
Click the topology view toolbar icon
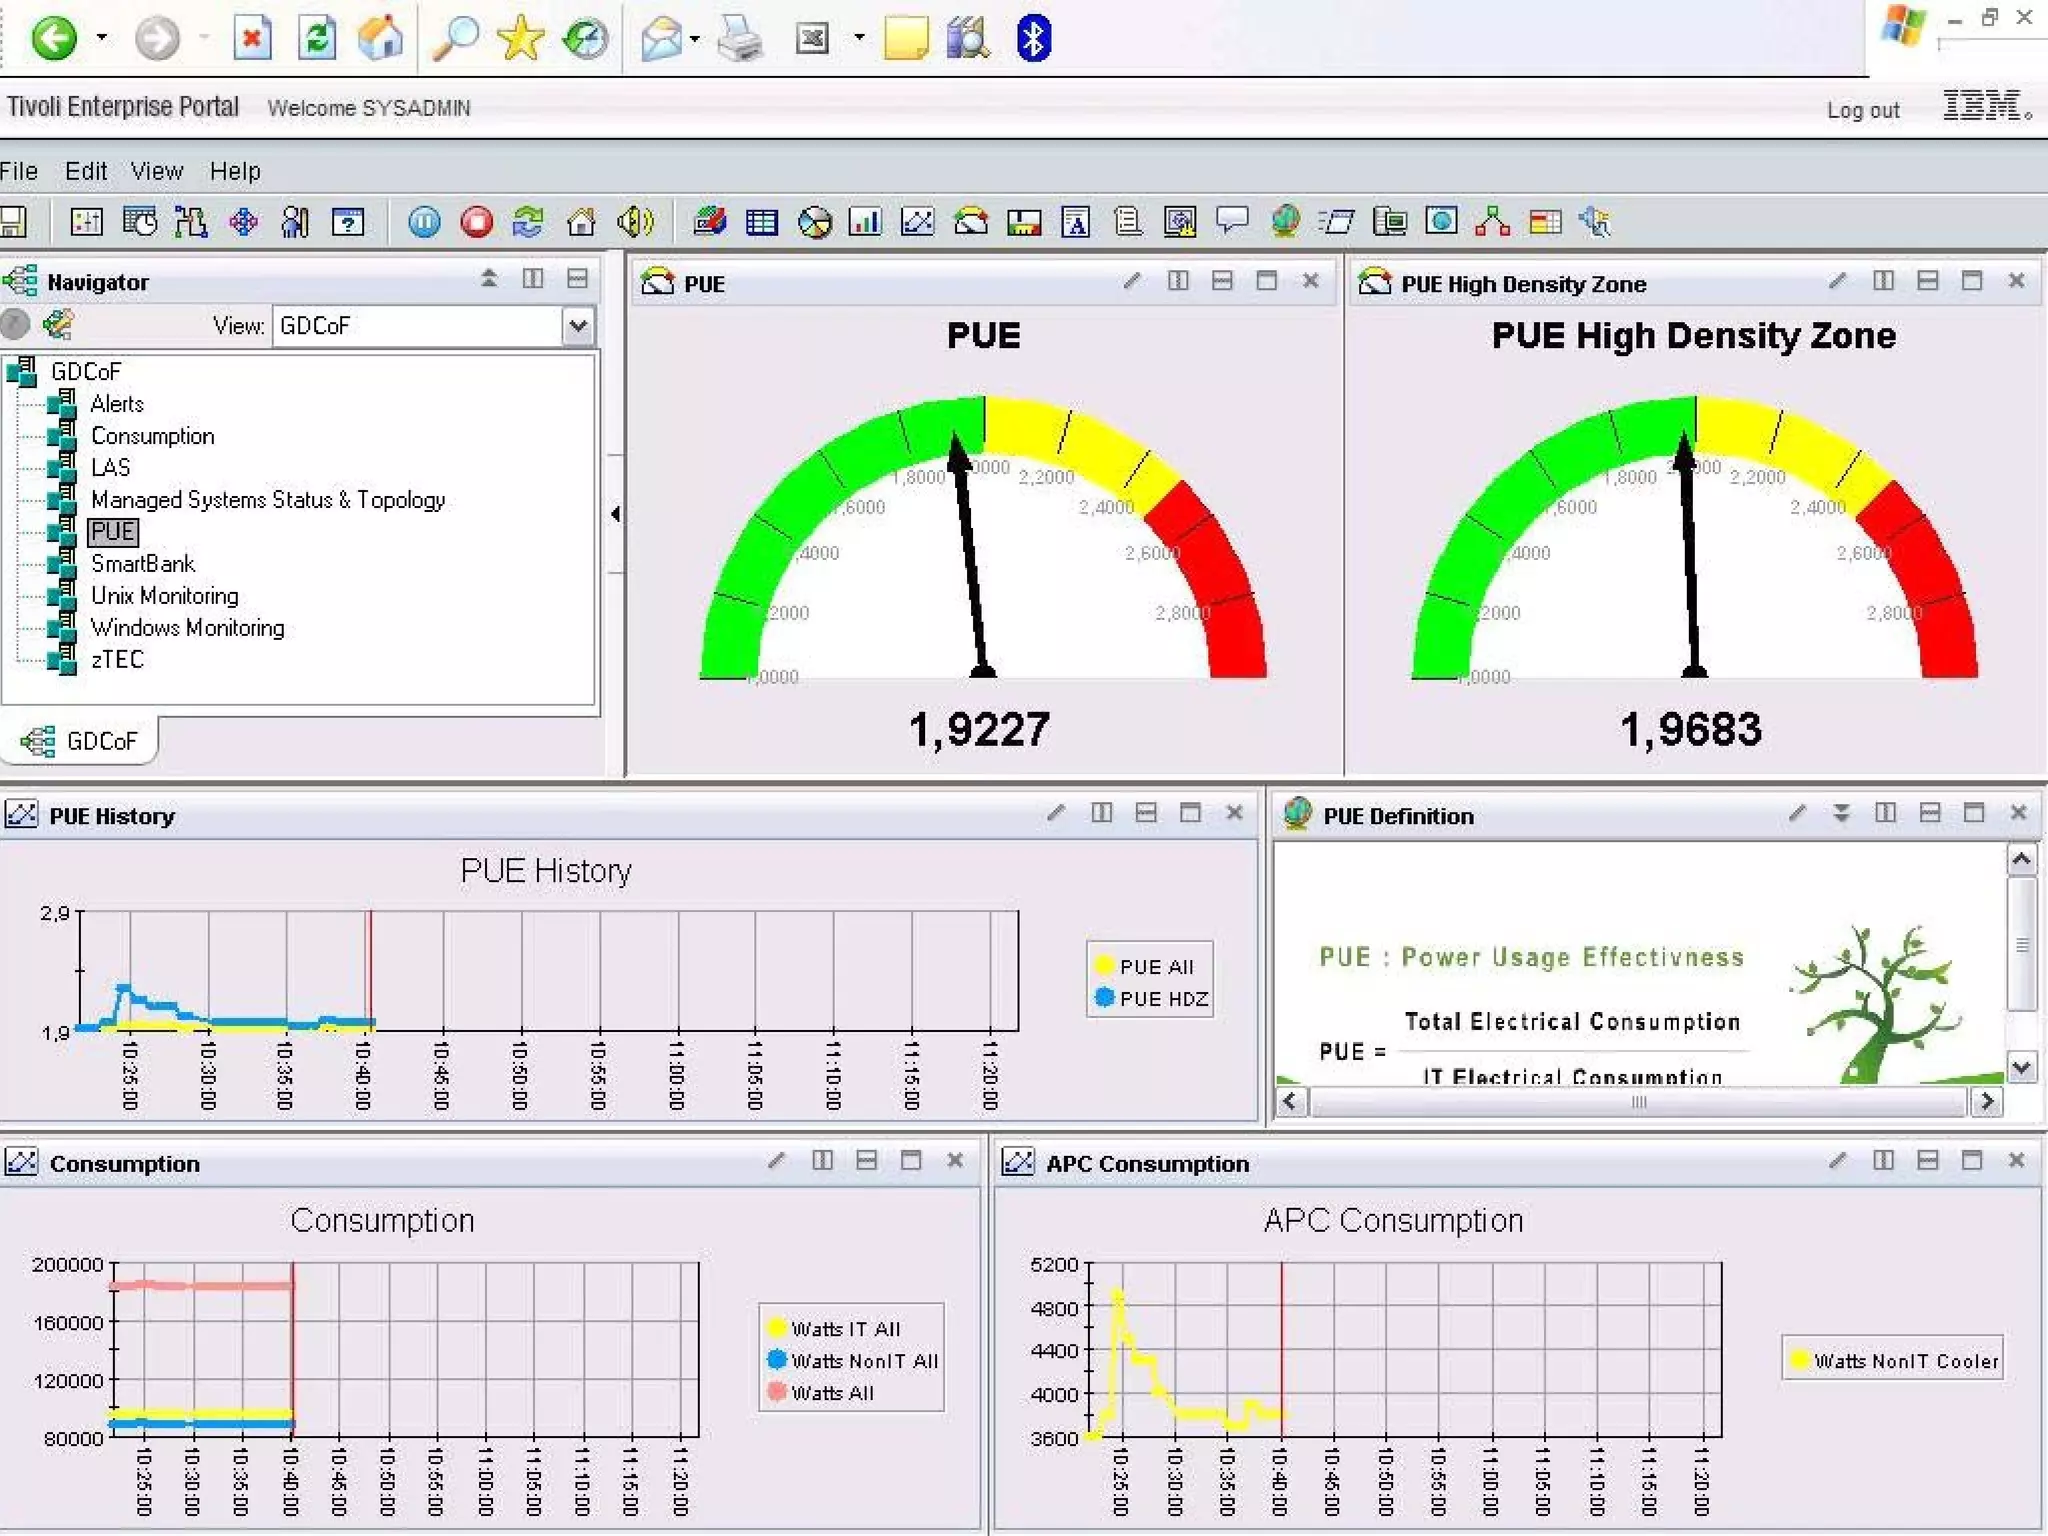1492,222
